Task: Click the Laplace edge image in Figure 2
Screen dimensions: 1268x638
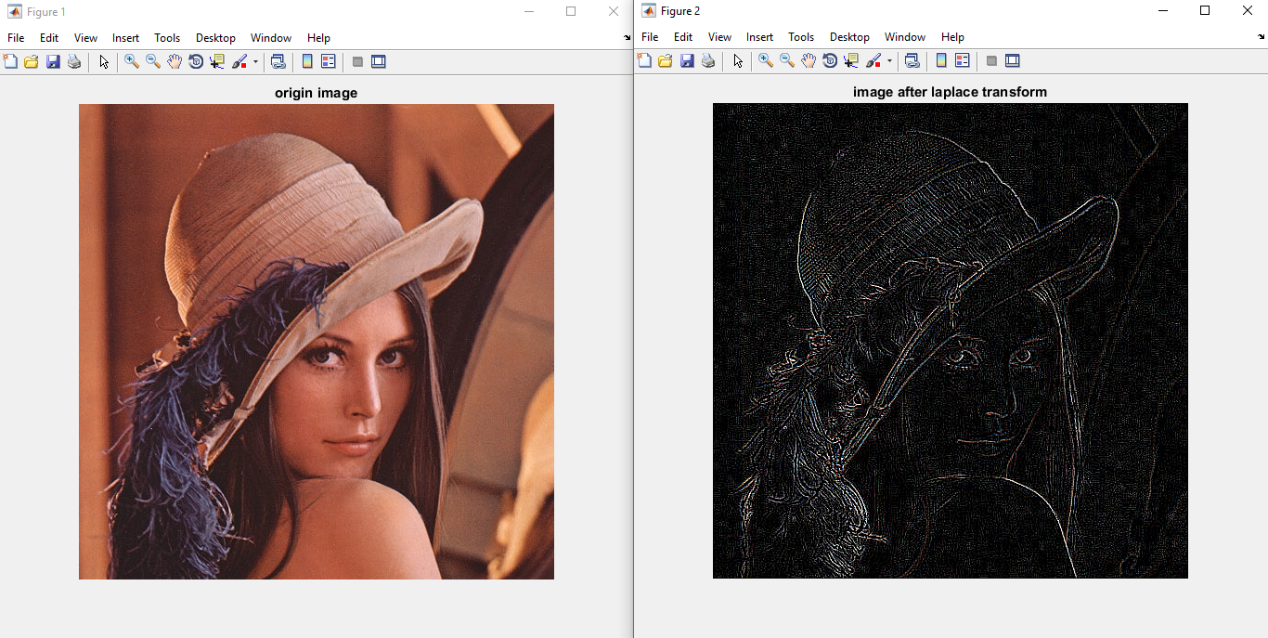Action: tap(950, 340)
